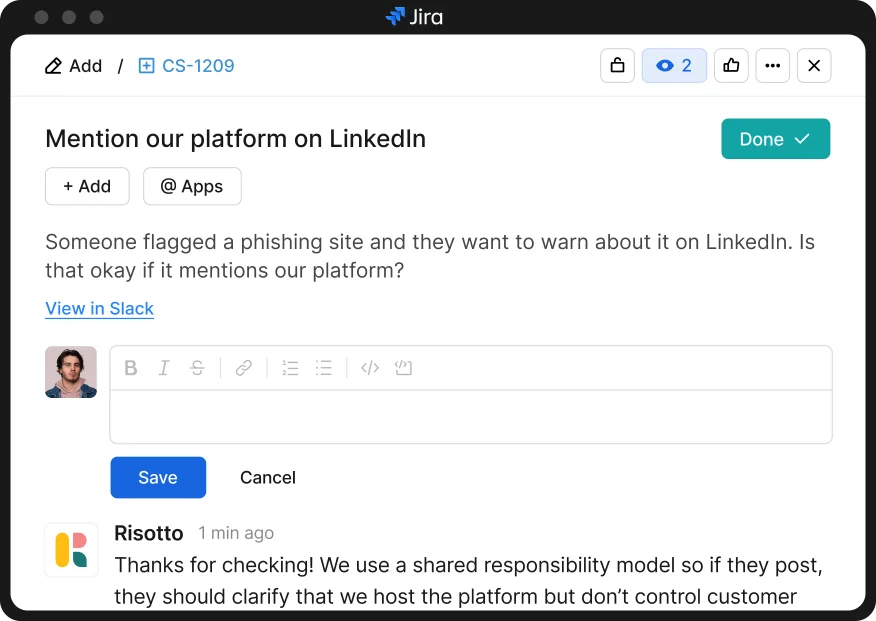Click the @ Apps button

point(192,186)
